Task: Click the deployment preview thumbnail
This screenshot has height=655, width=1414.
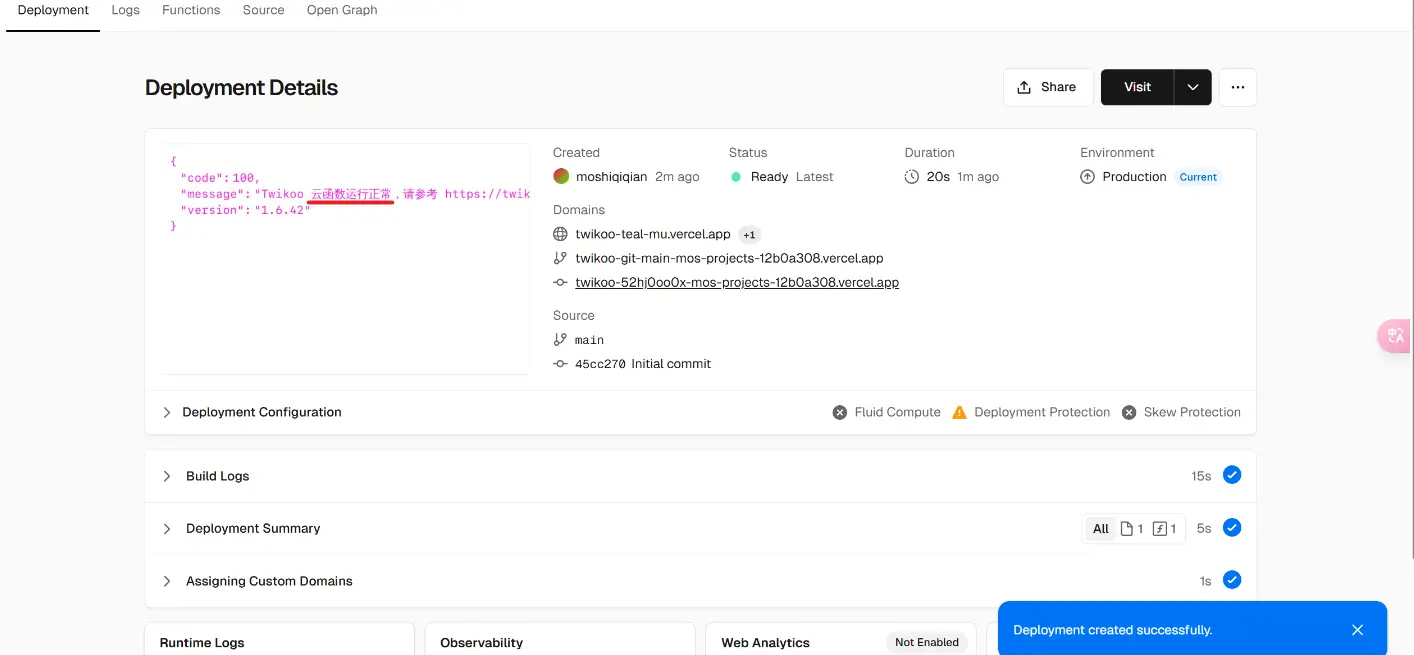Action: 346,258
